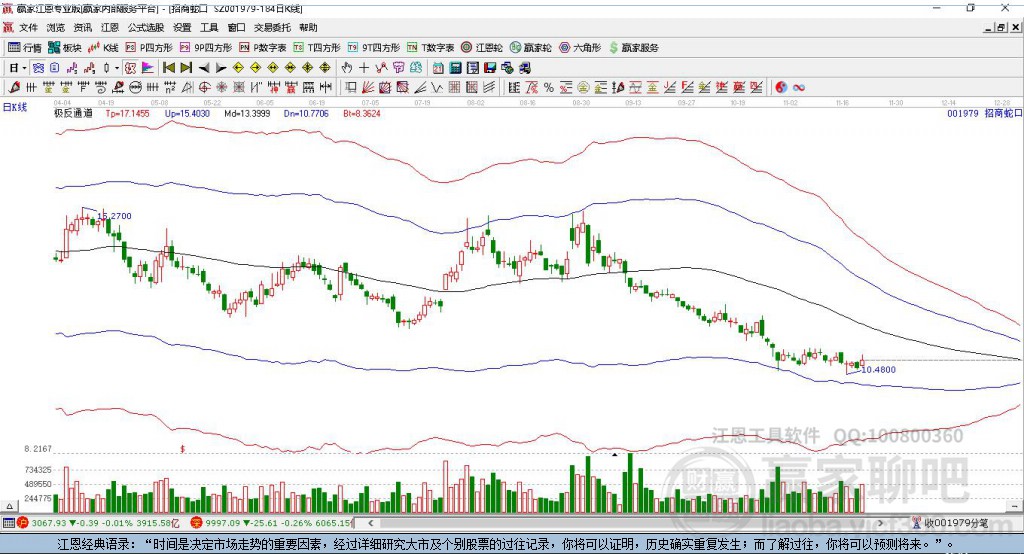Jump to last bar icon
Screen dimensions: 1024x554
point(186,68)
